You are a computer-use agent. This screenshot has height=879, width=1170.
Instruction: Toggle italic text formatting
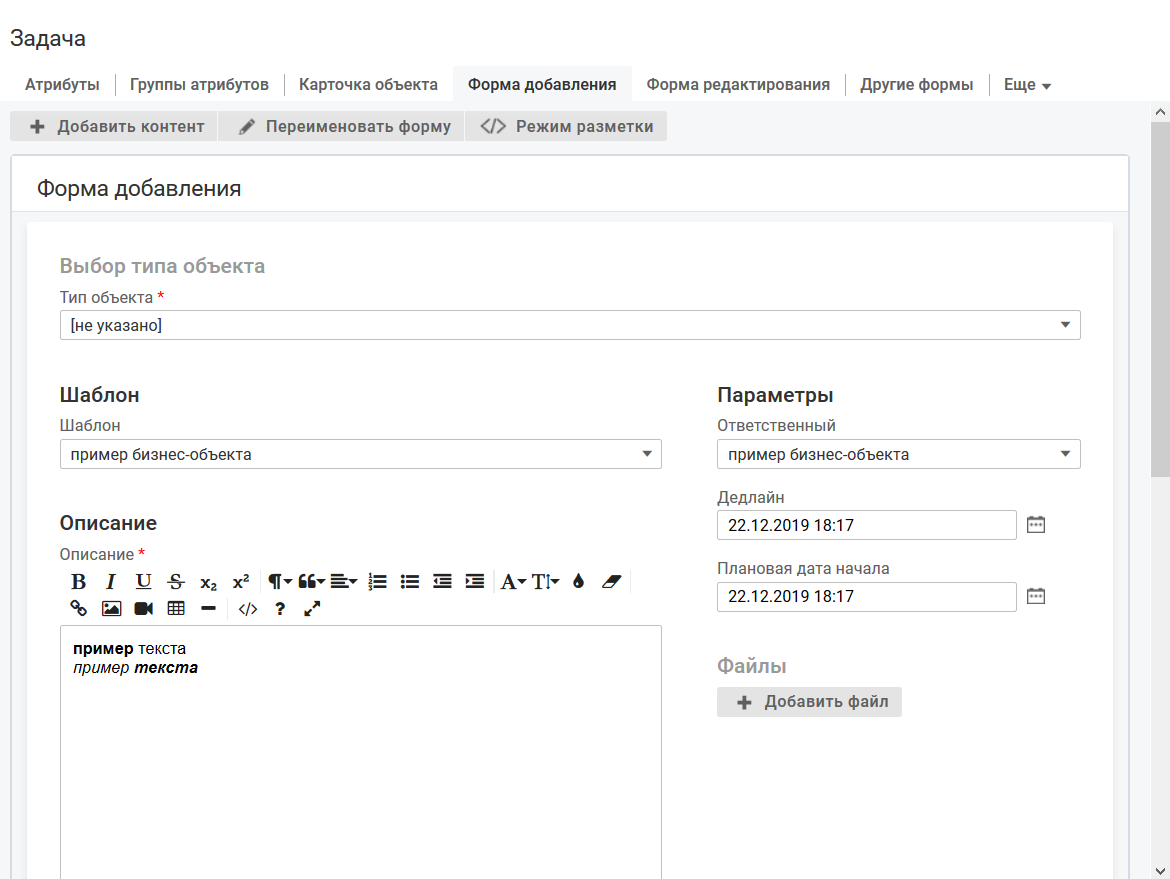[x=111, y=582]
